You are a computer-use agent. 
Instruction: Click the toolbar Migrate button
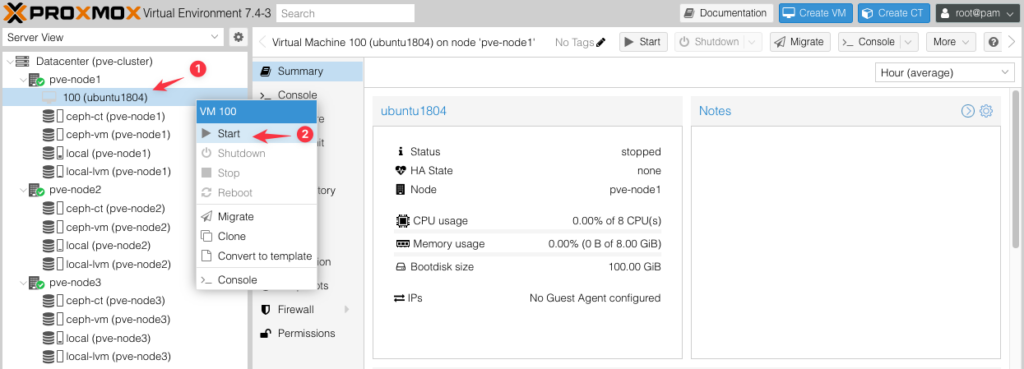(801, 42)
